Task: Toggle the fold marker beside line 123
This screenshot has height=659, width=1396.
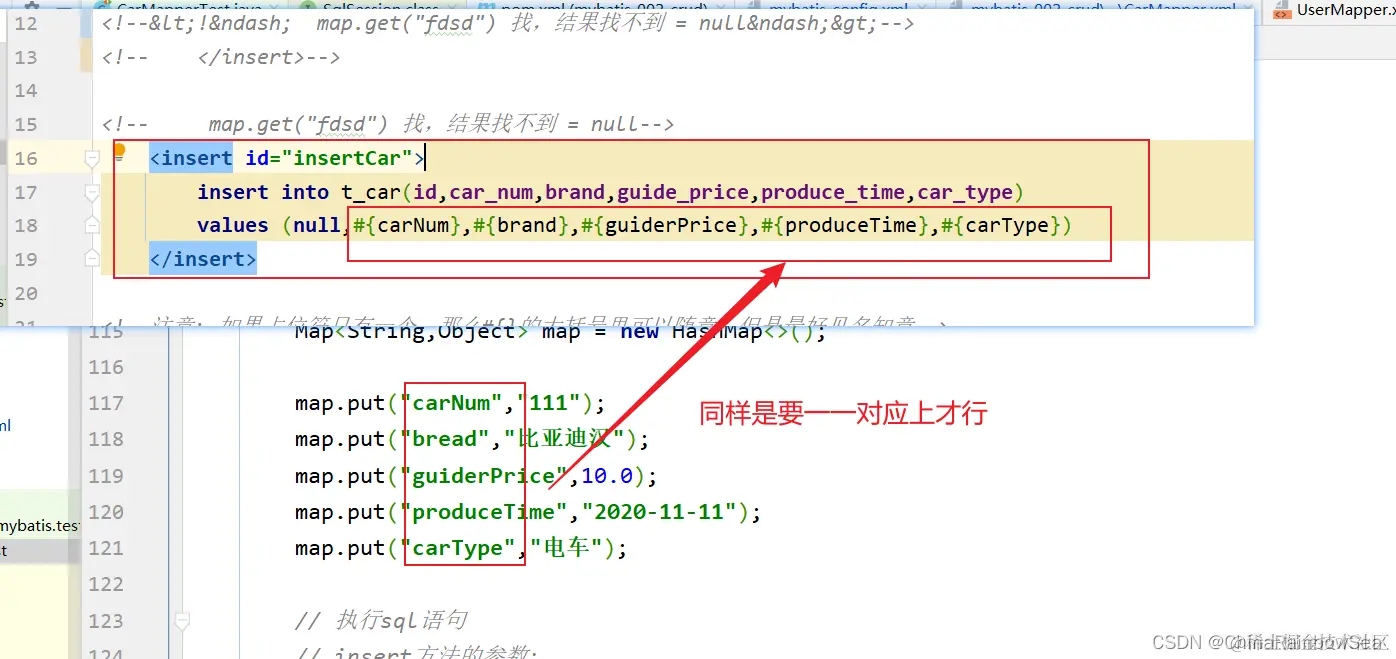Action: 182,621
